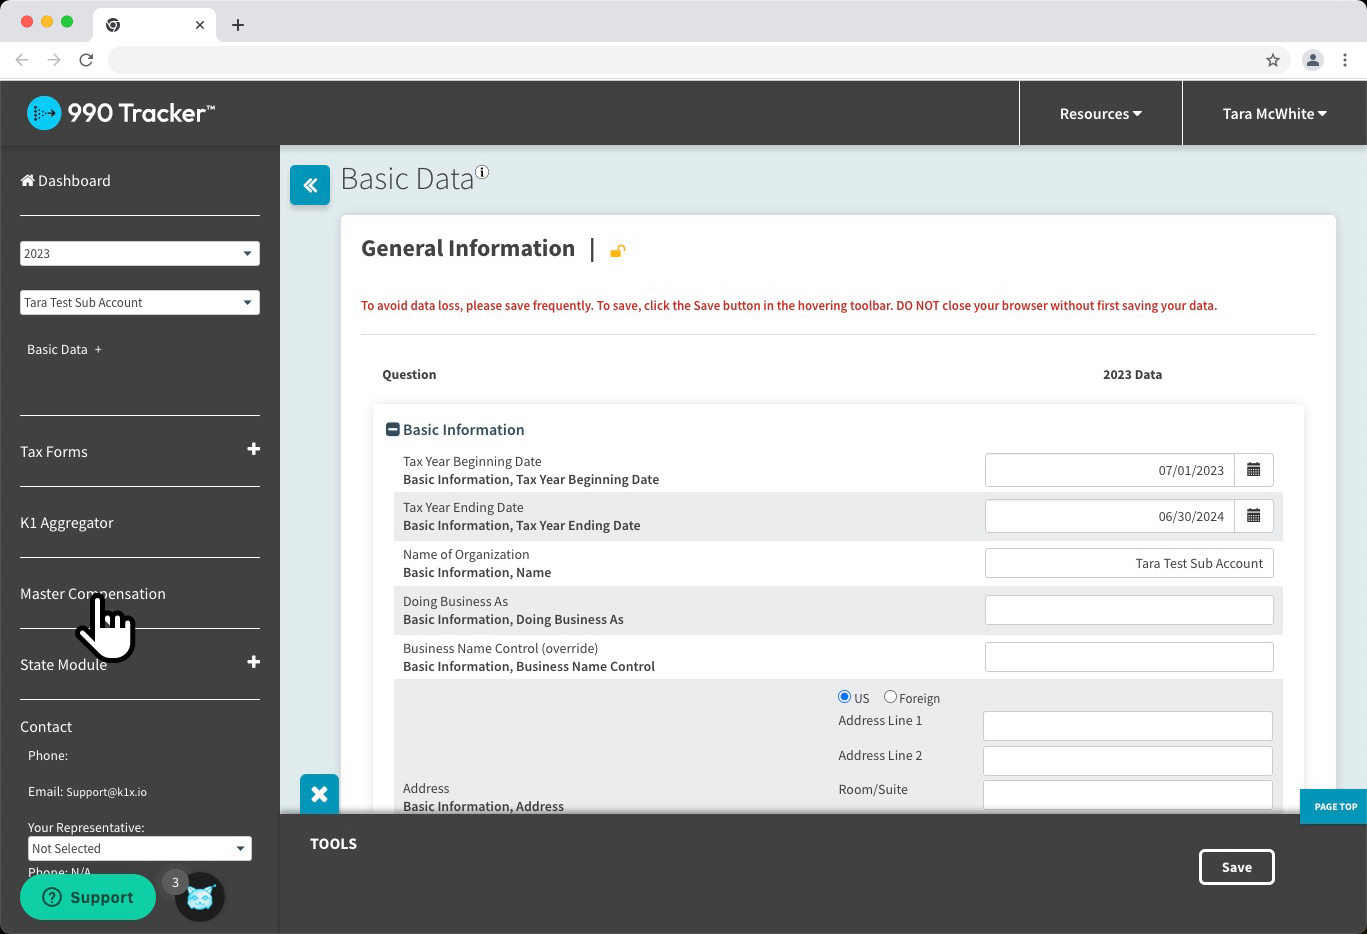Open the 2023 year dropdown
Viewport: 1367px width, 934px height.
140,254
